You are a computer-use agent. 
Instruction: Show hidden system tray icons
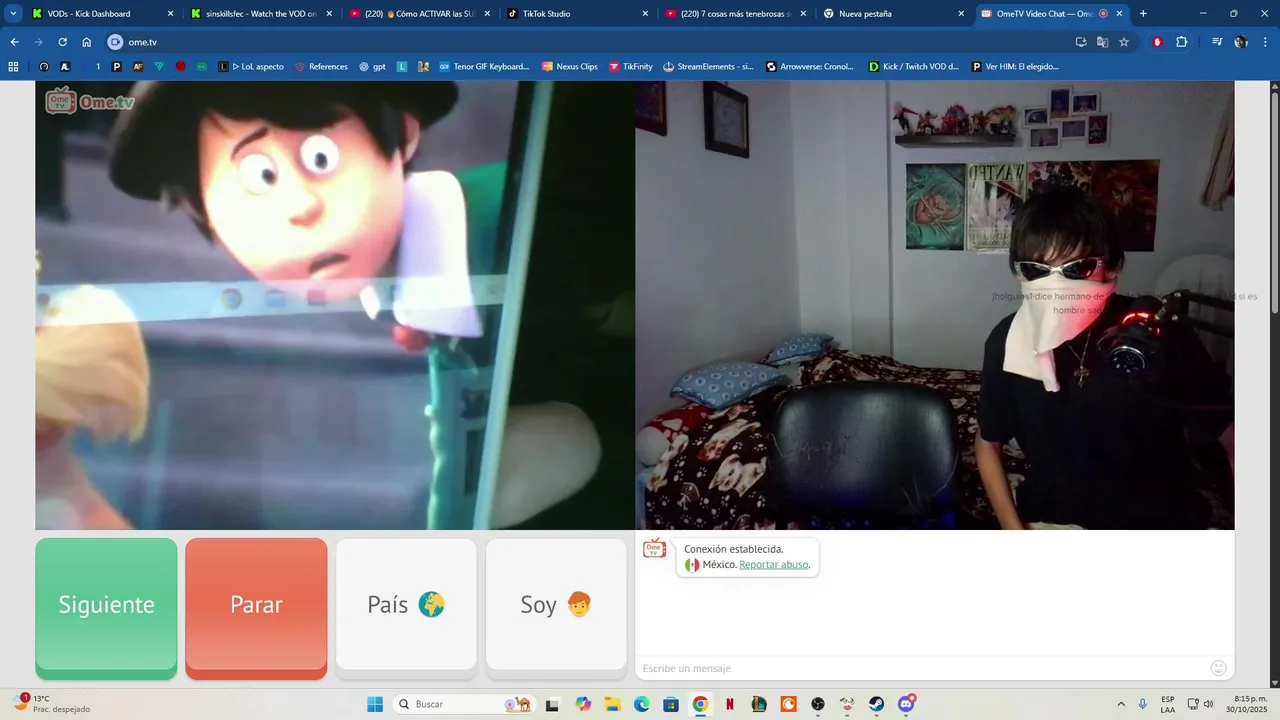click(x=1121, y=704)
